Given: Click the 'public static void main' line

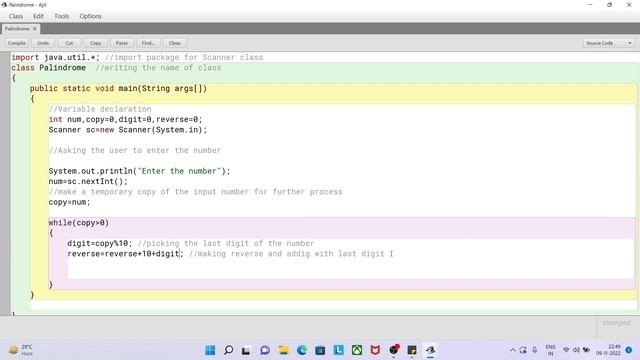Looking at the screenshot, I should coord(118,89).
